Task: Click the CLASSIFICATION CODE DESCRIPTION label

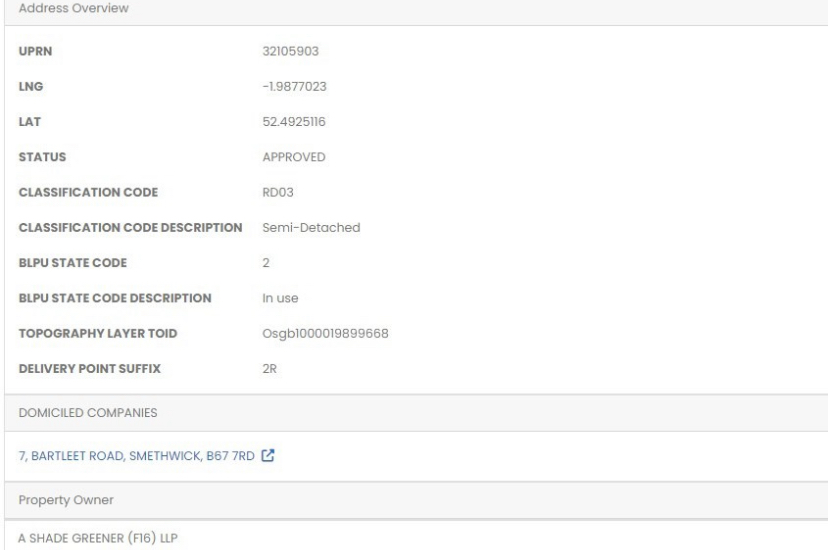Action: (130, 227)
